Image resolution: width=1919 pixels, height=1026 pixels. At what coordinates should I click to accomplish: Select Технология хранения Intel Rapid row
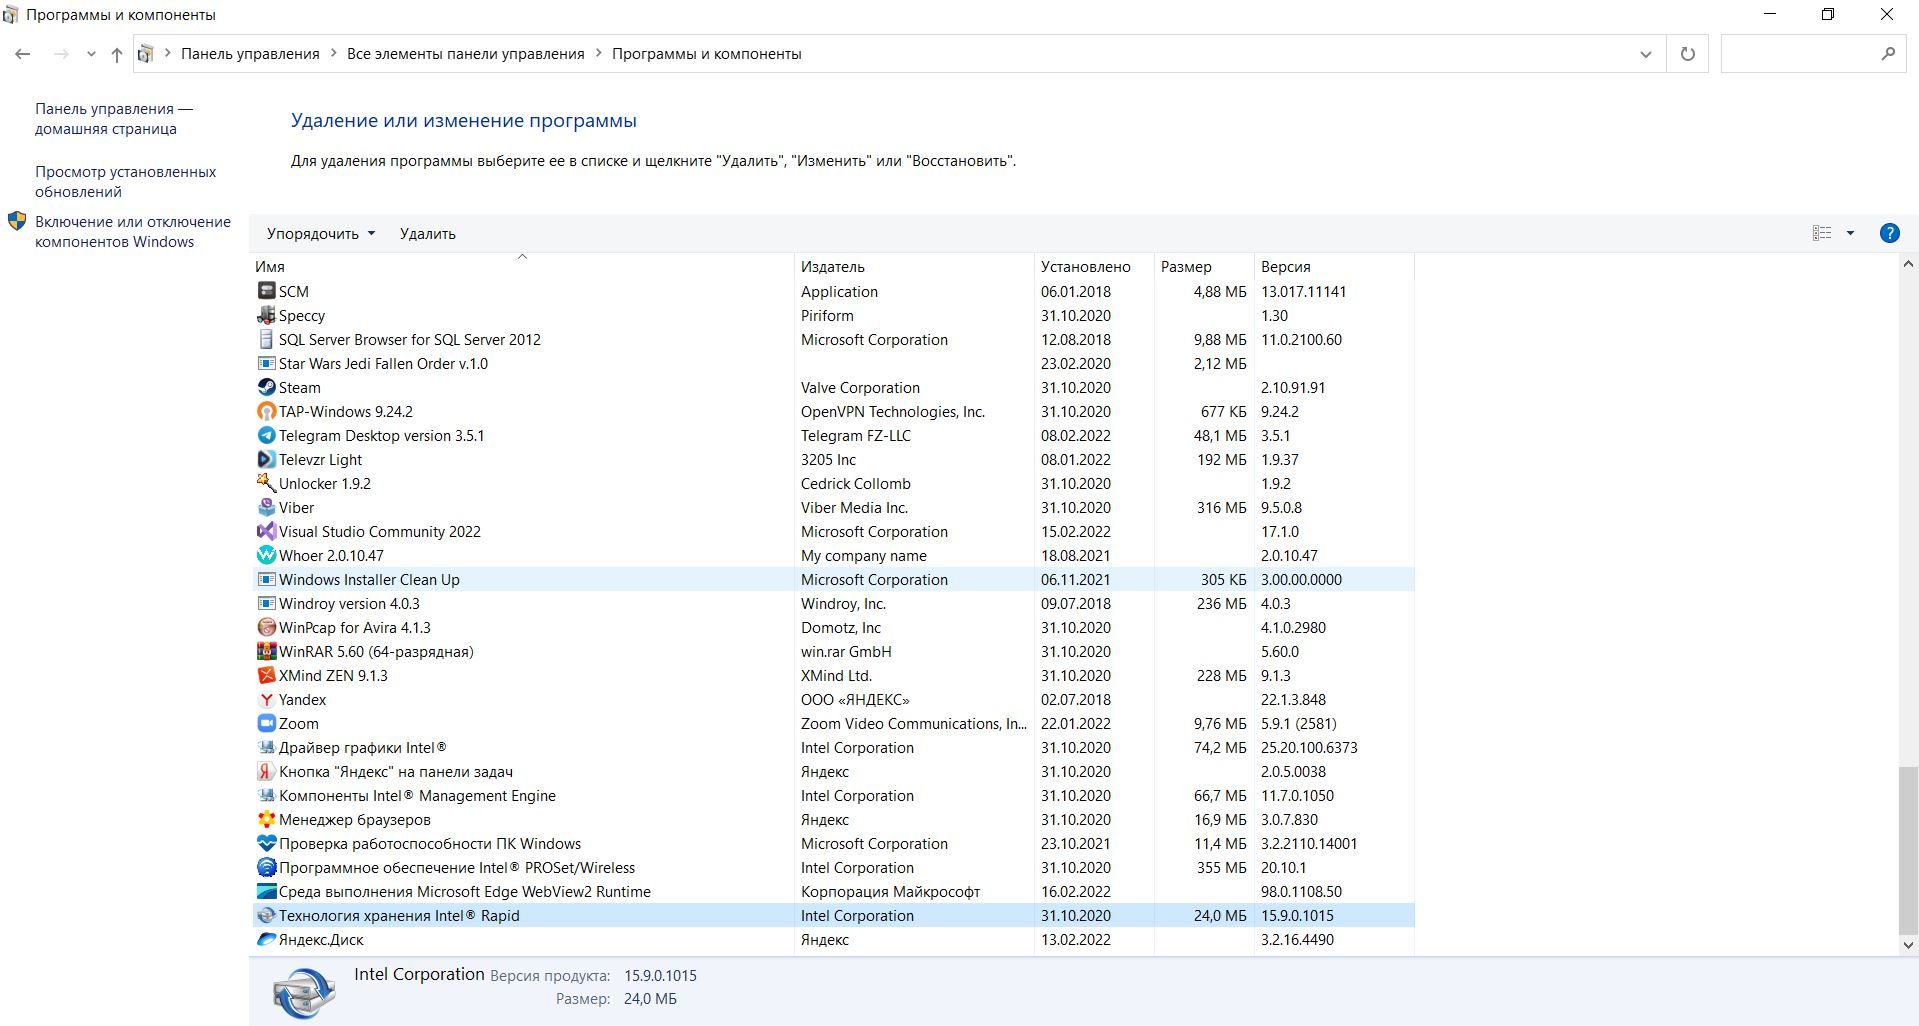pyautogui.click(x=833, y=915)
